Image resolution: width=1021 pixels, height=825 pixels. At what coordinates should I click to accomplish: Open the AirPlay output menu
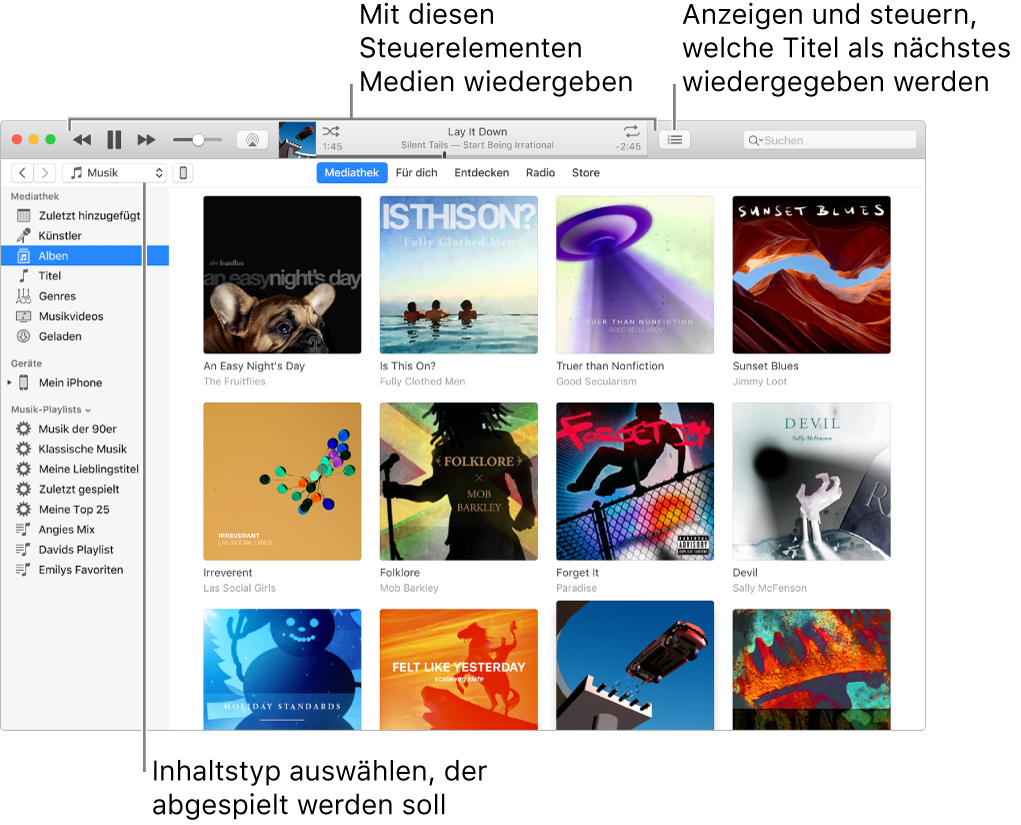[253, 140]
